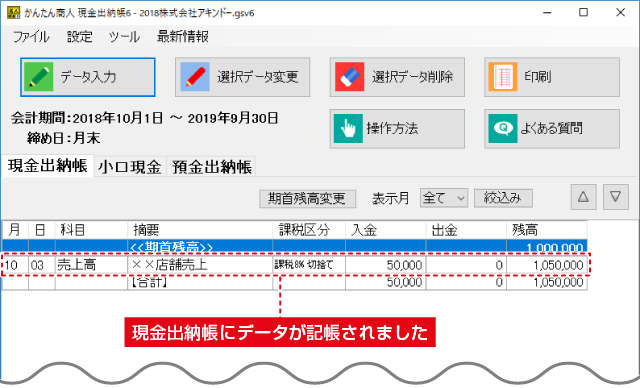The height and width of the screenshot is (388, 640).
Task: Click the 印刷 button
Action: pos(552,77)
